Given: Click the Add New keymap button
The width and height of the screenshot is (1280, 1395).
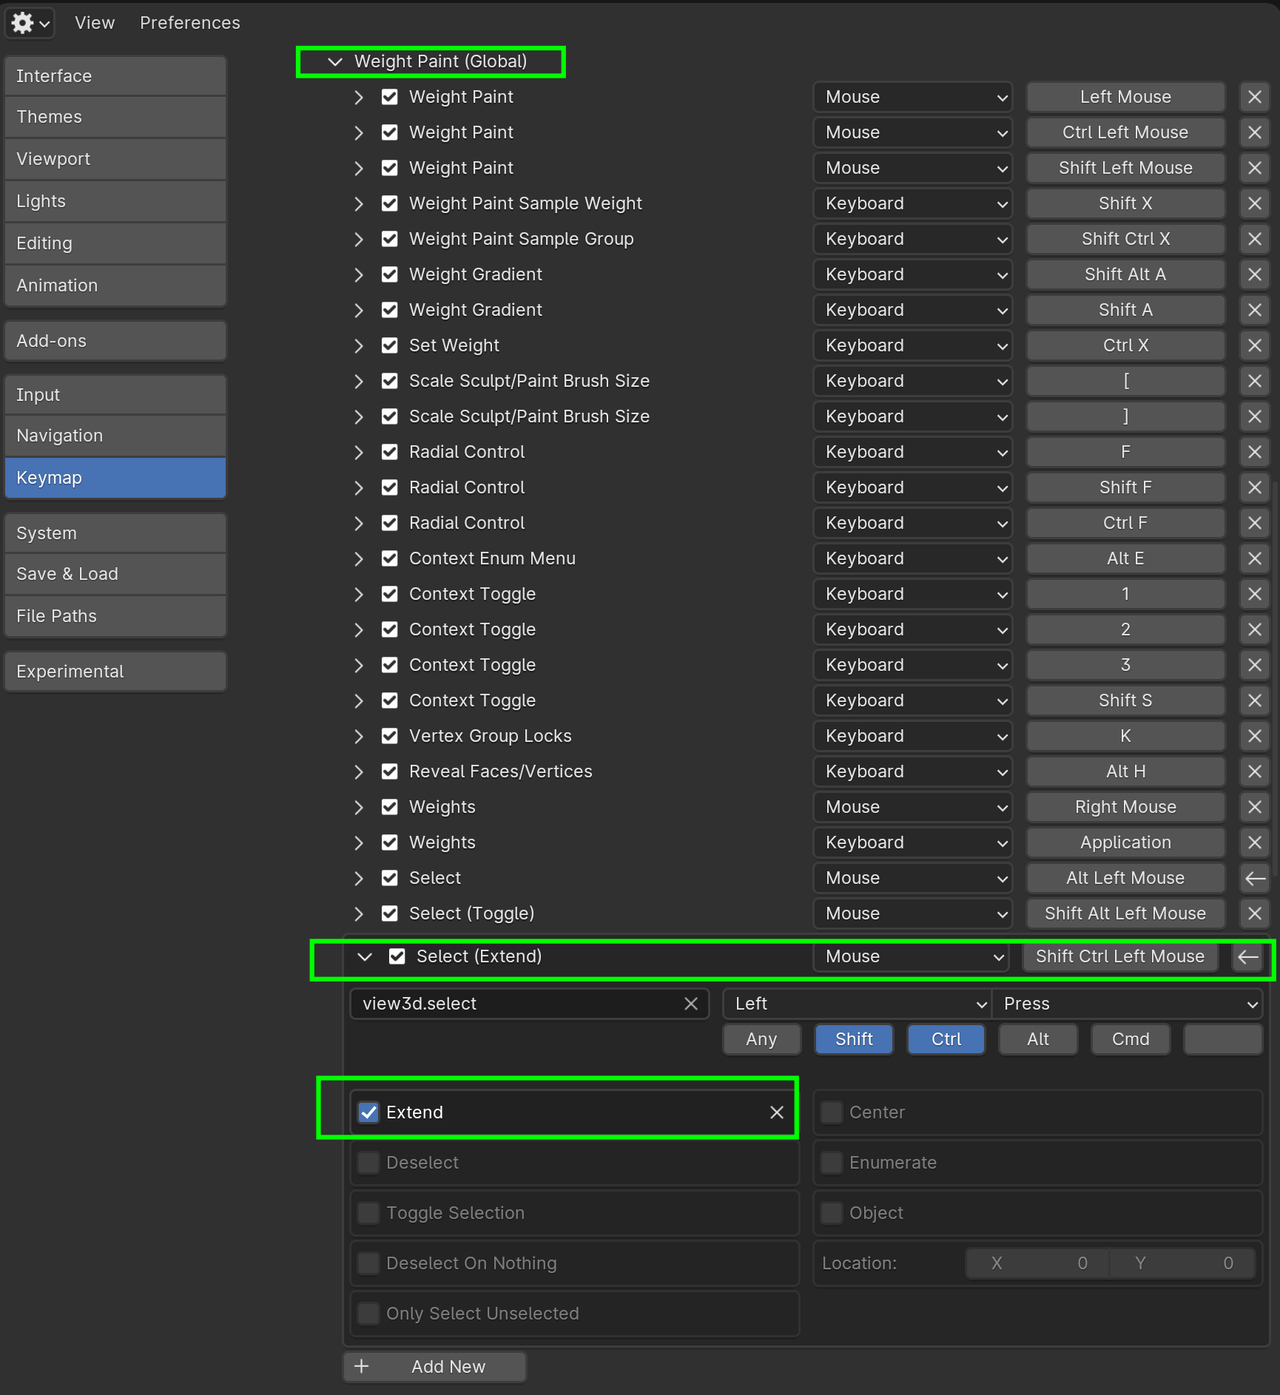Looking at the screenshot, I should [435, 1367].
